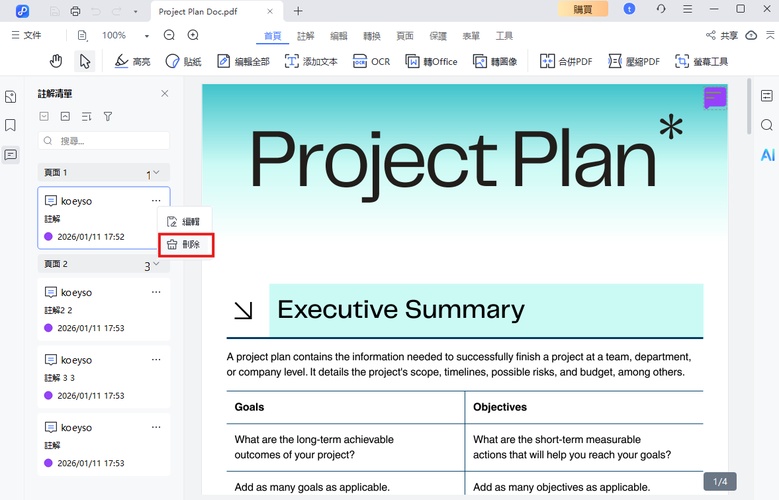Click the 購買 purchase button
This screenshot has height=500, width=779.
[582, 9]
